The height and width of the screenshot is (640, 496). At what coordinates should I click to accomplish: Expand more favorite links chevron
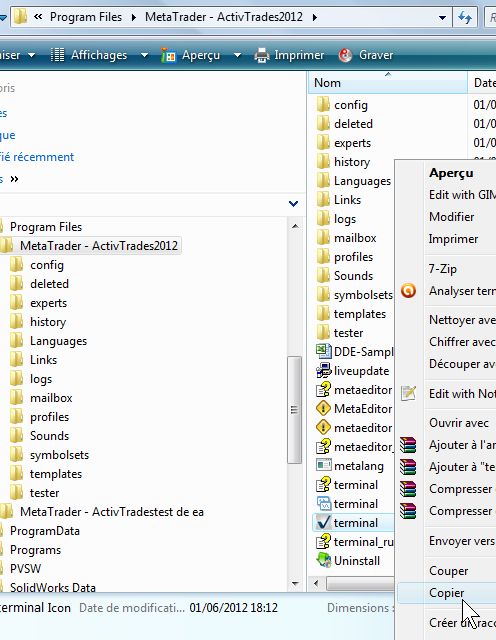(14, 179)
